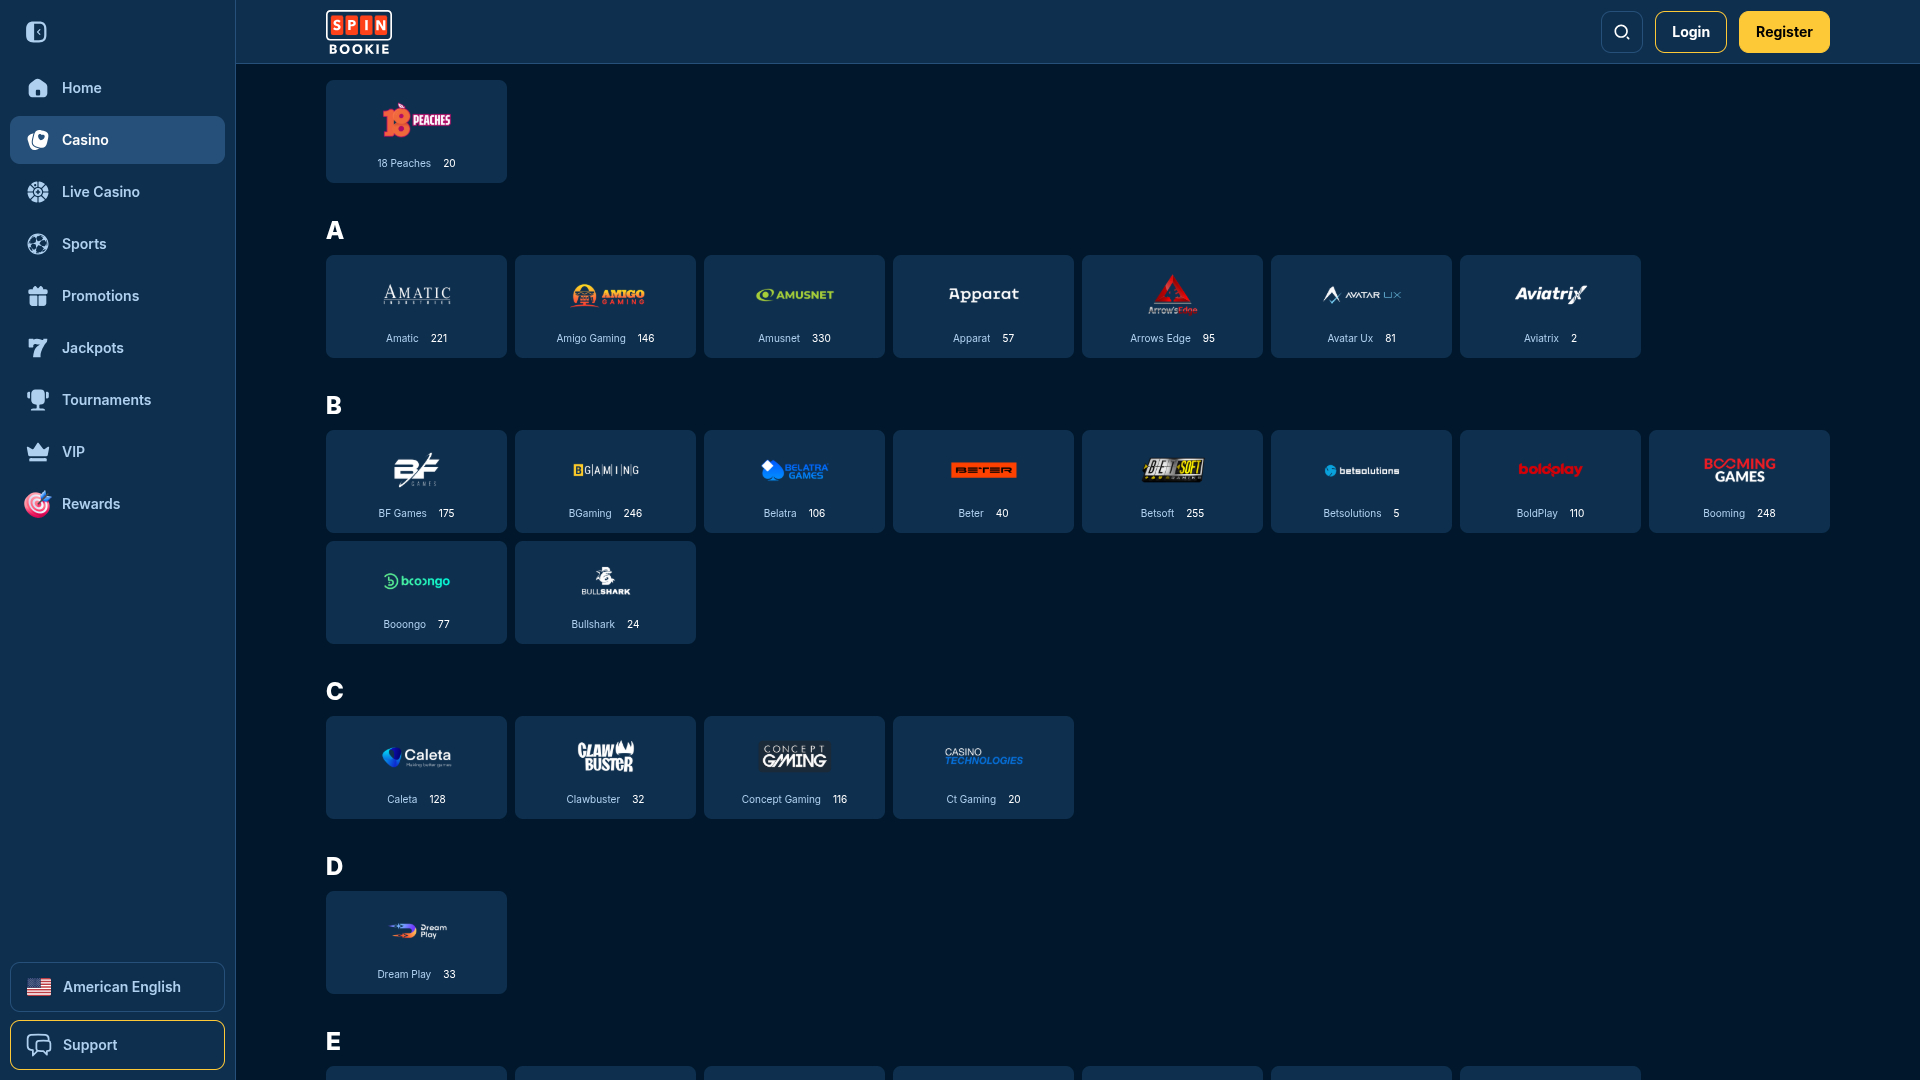Open the Support chat button
The width and height of the screenshot is (1920, 1080).
tap(117, 1045)
